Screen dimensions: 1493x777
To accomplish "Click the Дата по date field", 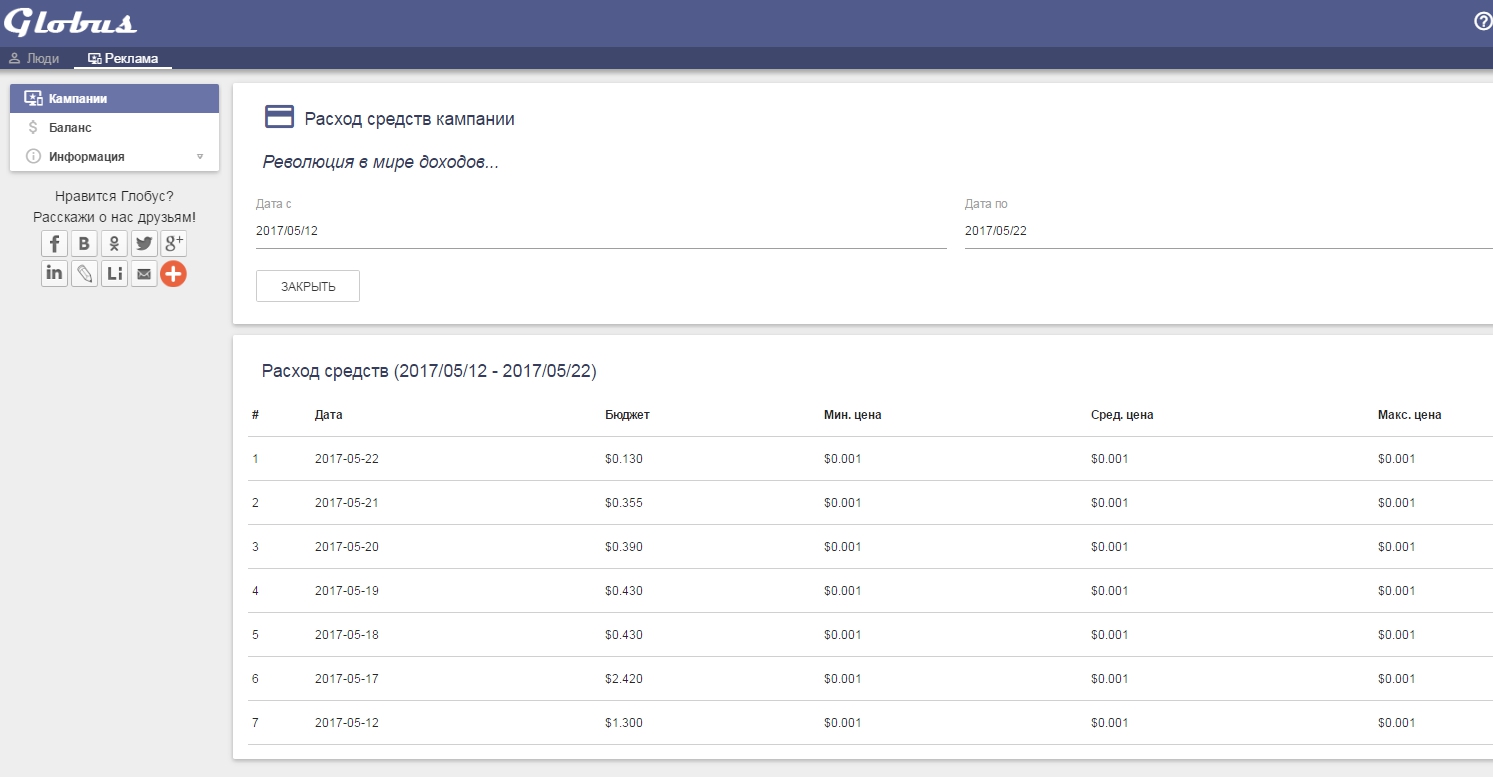I will point(1228,231).
